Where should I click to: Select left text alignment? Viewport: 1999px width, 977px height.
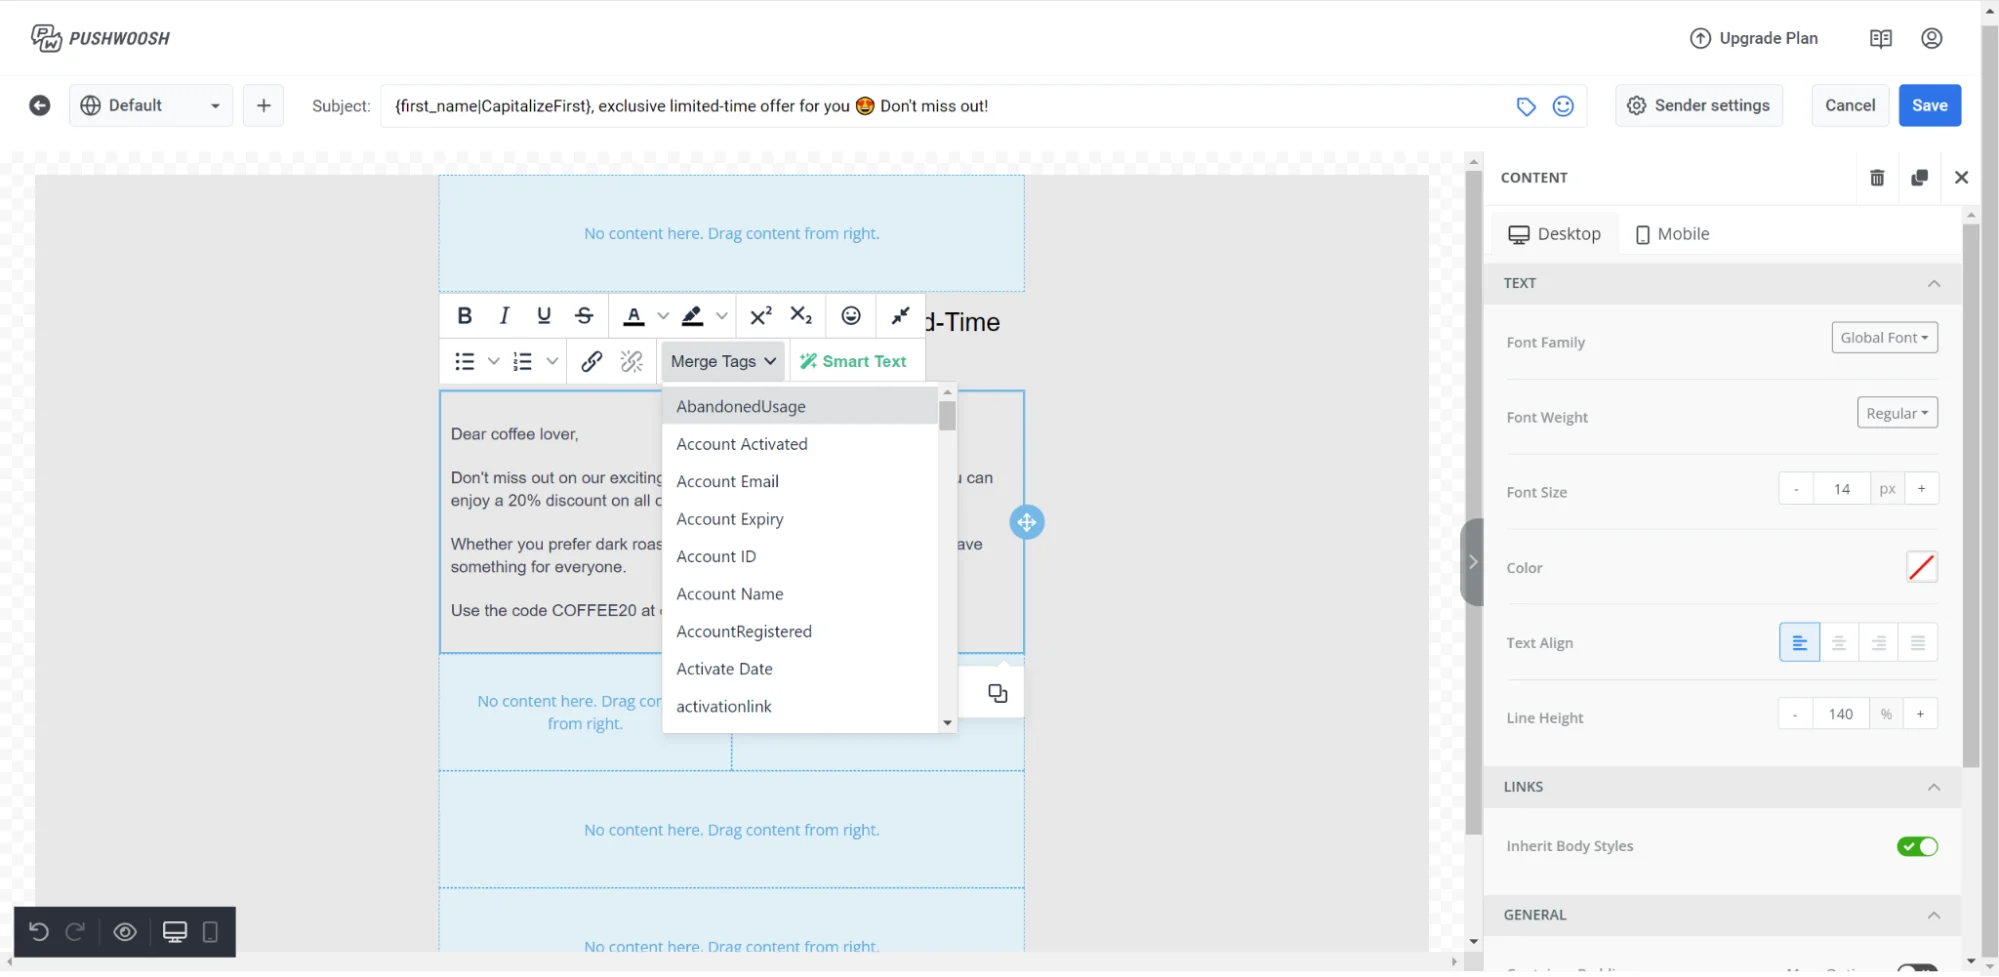coord(1799,642)
